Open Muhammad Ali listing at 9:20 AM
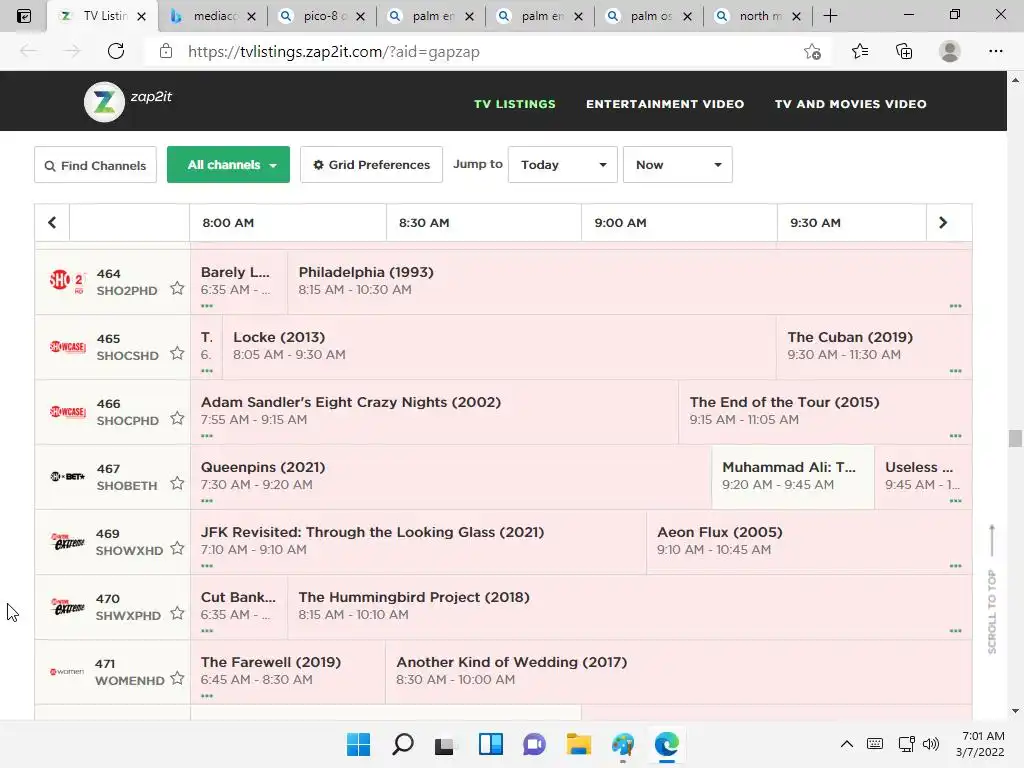 pyautogui.click(x=793, y=476)
